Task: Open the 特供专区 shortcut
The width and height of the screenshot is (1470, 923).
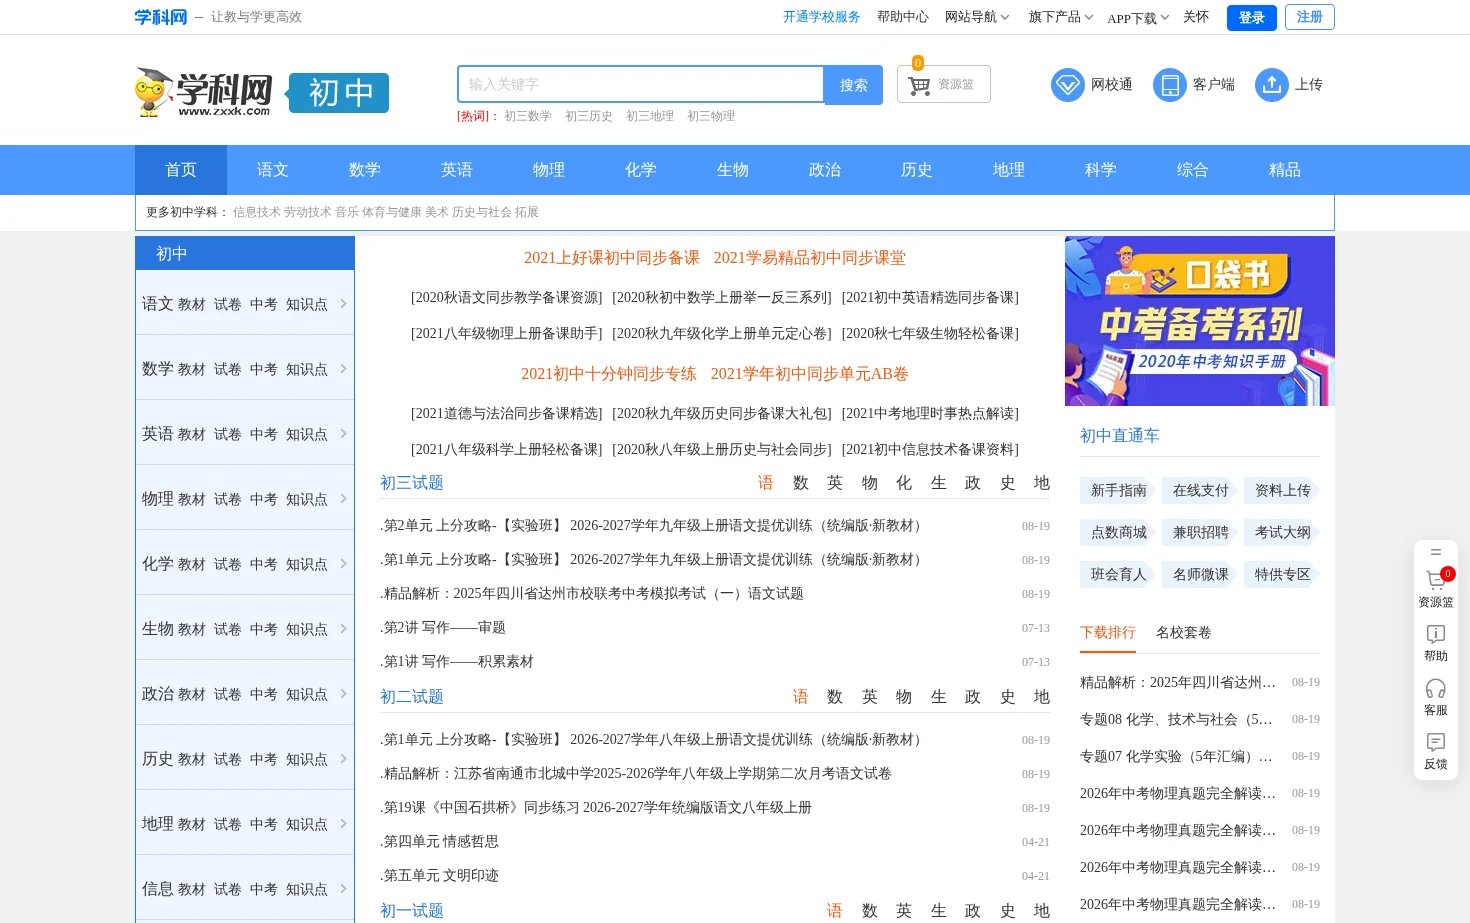Action: (x=1283, y=574)
